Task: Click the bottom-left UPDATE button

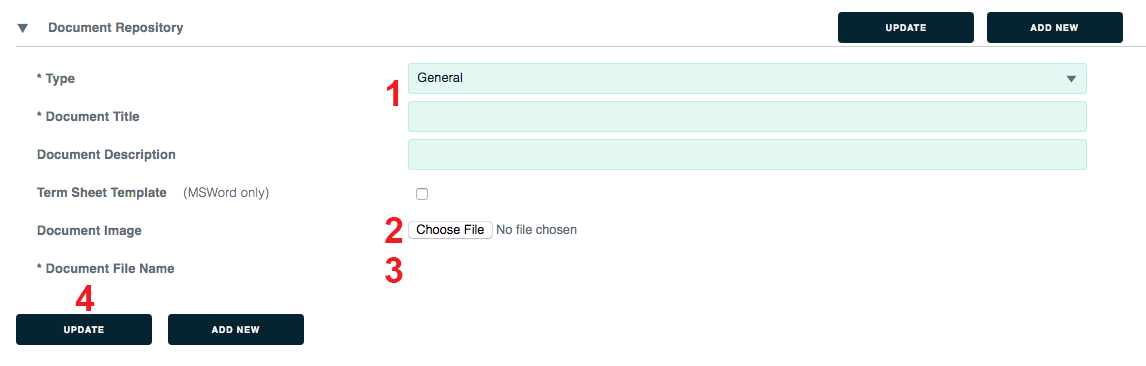Action: point(84,329)
